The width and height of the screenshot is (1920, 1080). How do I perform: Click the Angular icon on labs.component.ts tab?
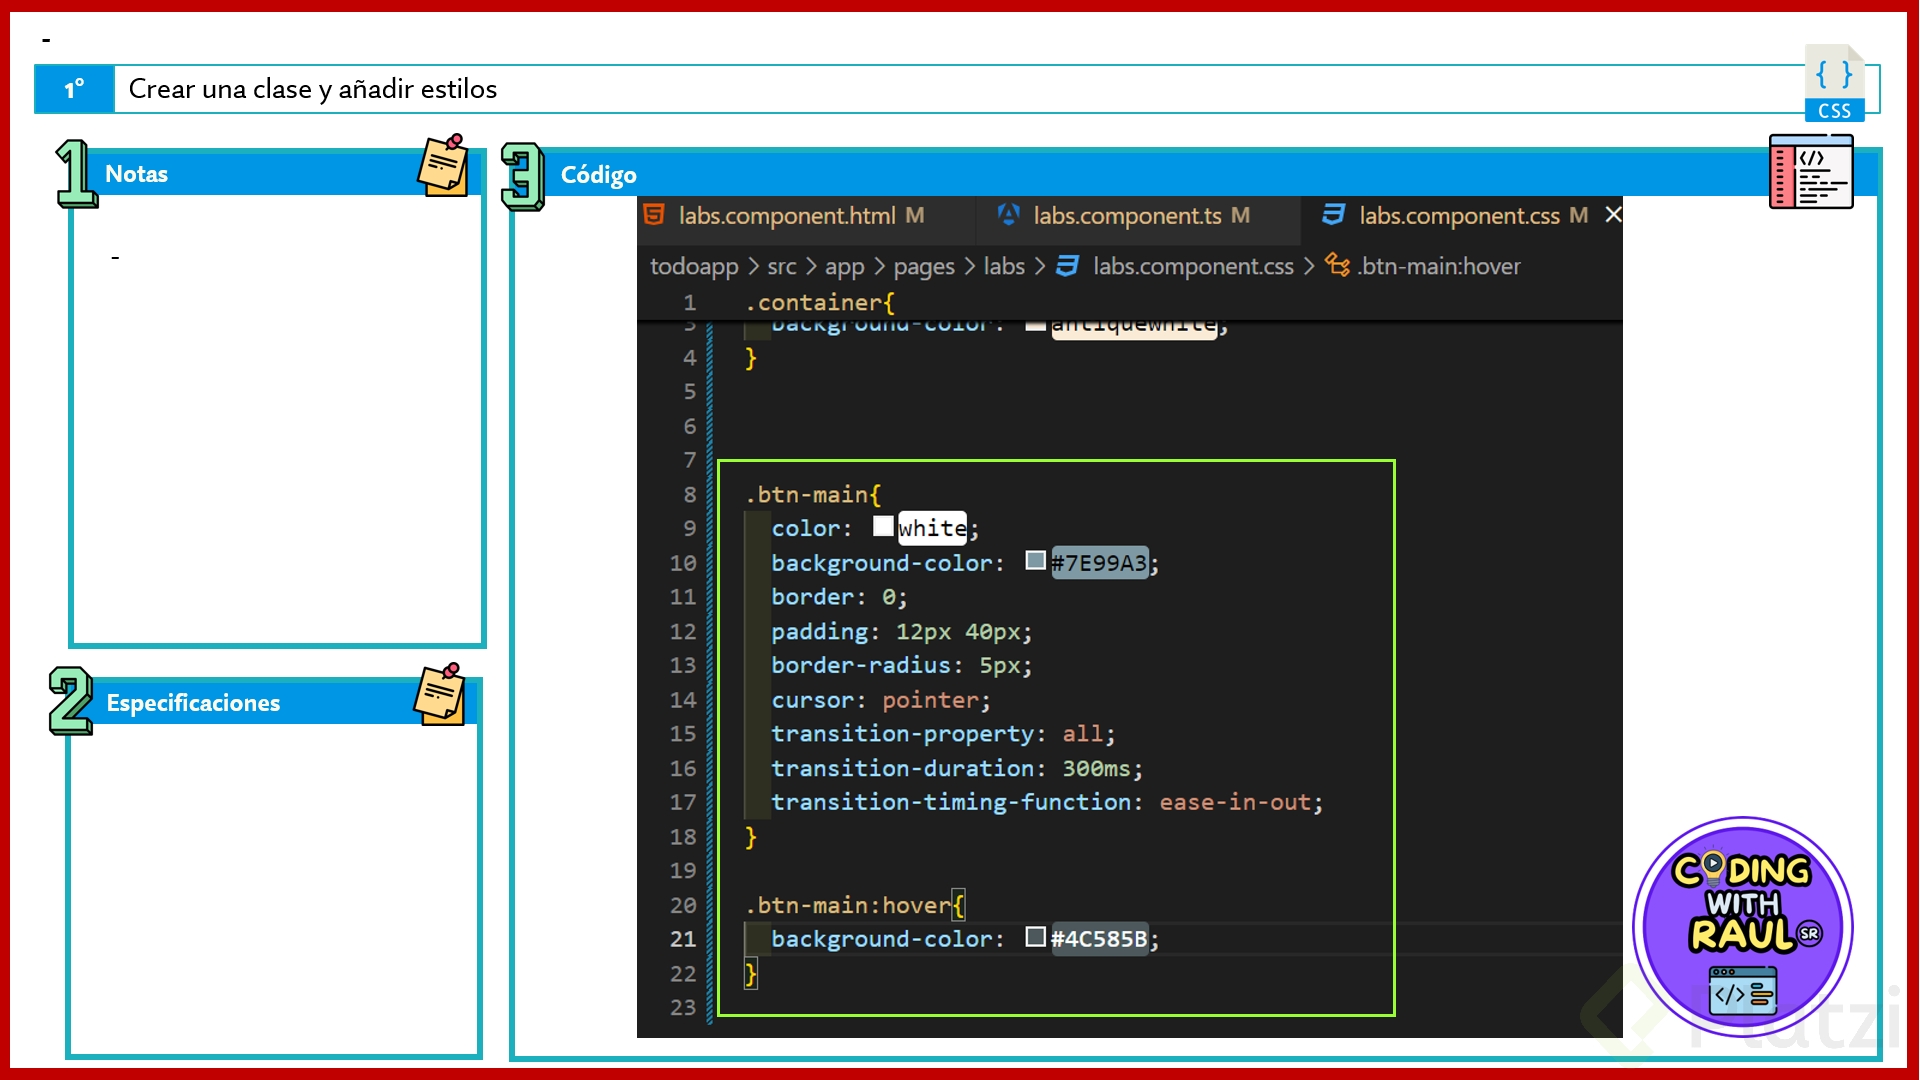tap(1008, 215)
